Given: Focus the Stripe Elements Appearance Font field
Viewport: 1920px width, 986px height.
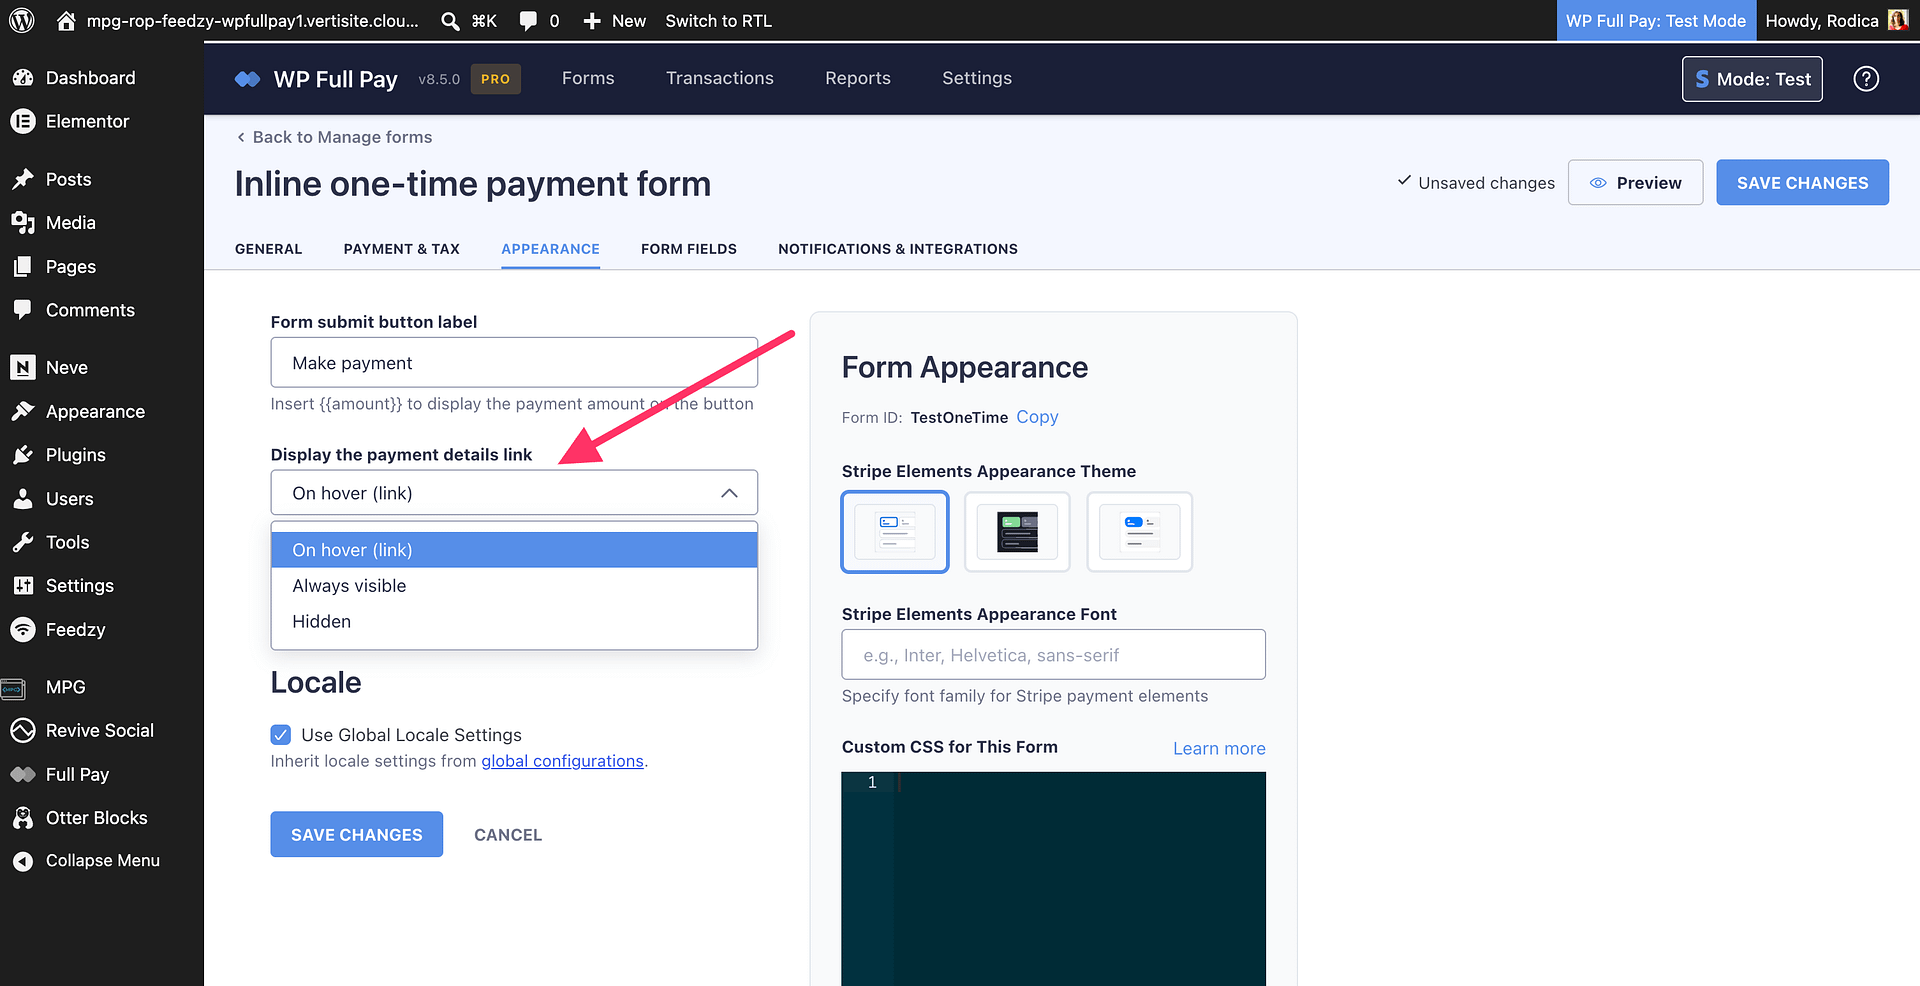Looking at the screenshot, I should click(1054, 655).
